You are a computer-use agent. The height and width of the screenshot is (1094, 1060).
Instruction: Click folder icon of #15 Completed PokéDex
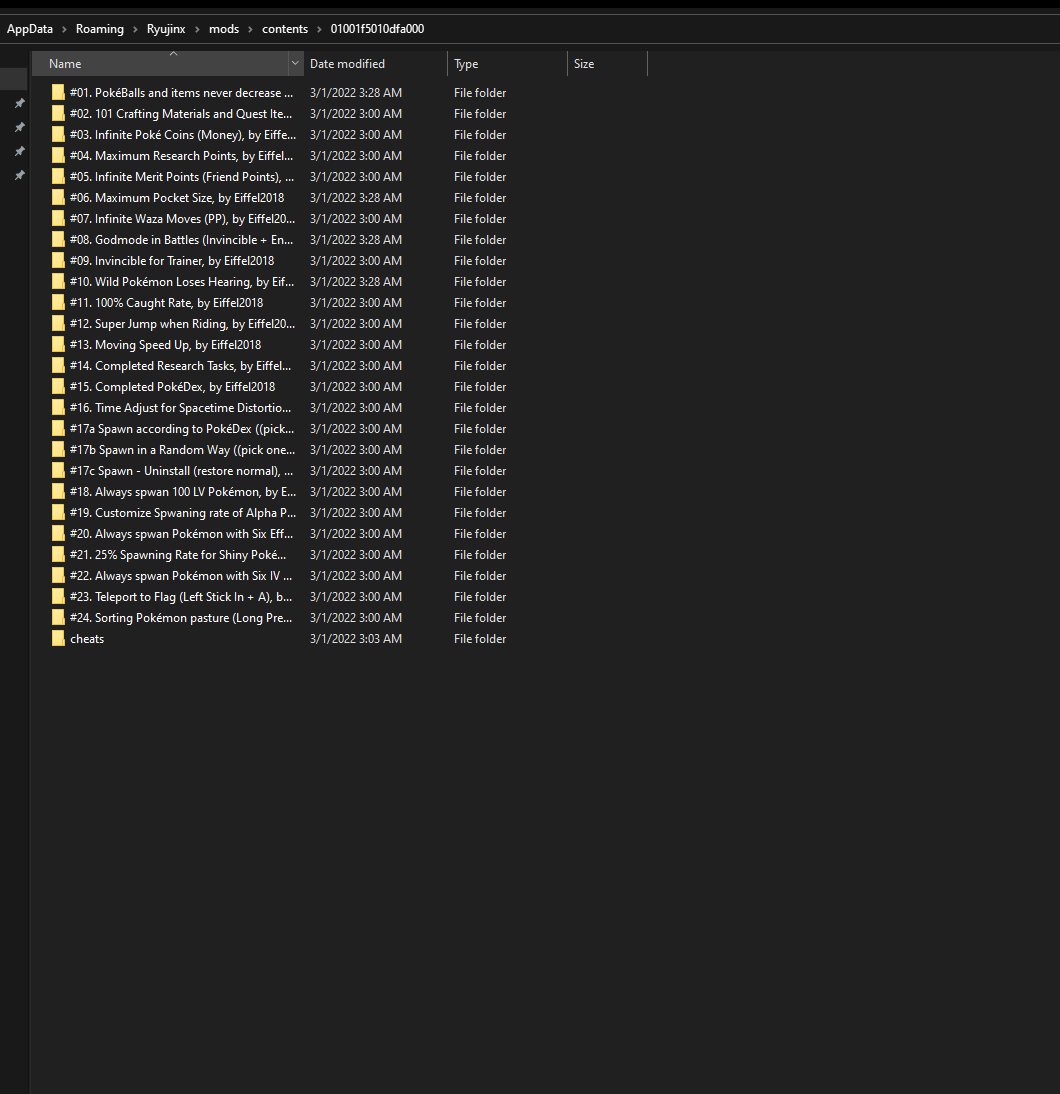58,387
